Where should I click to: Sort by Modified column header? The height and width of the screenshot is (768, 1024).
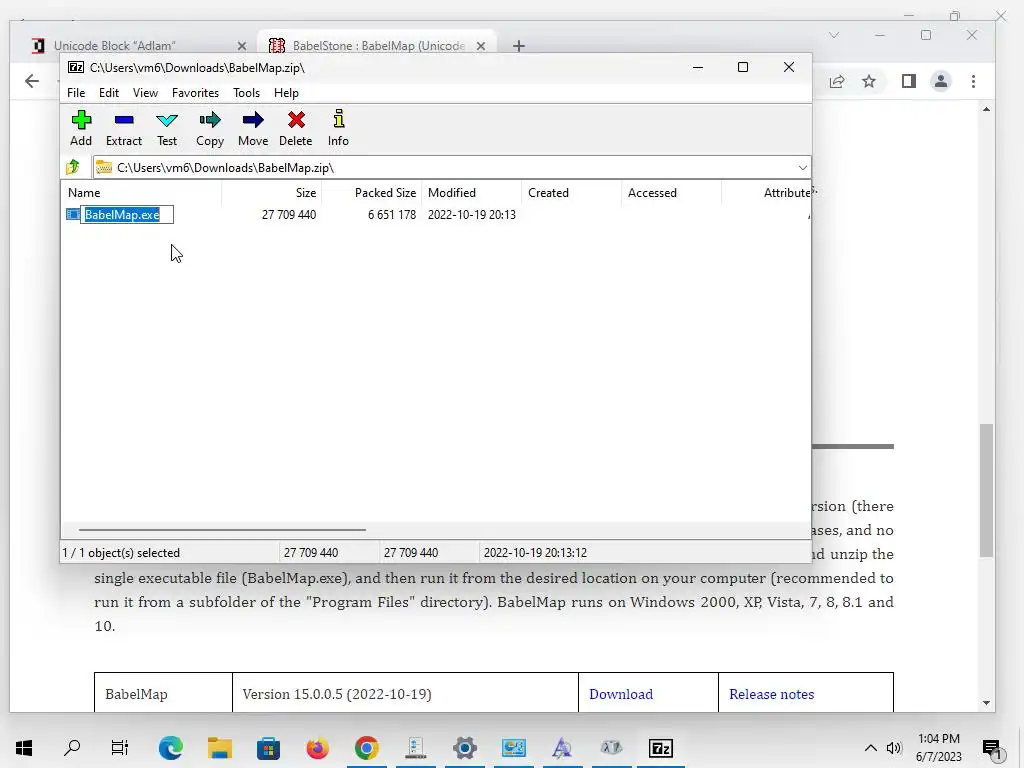pyautogui.click(x=472, y=193)
